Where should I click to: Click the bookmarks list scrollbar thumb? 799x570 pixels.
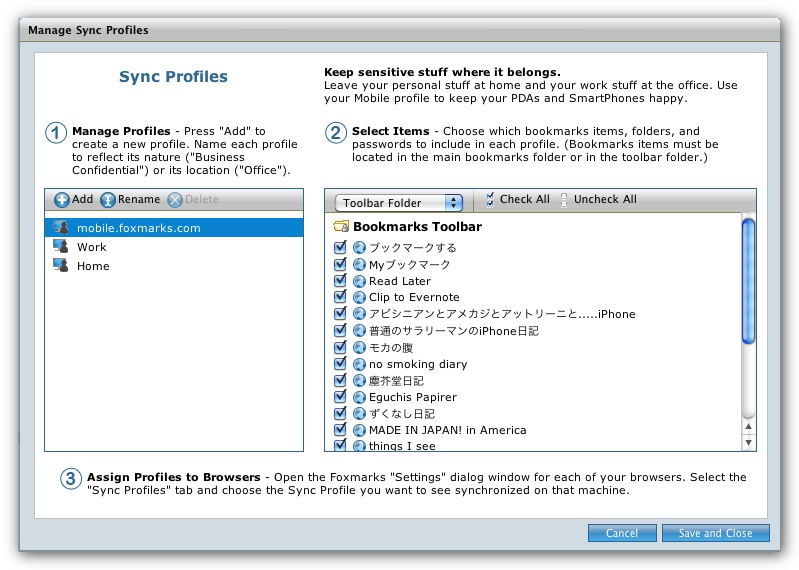(748, 281)
